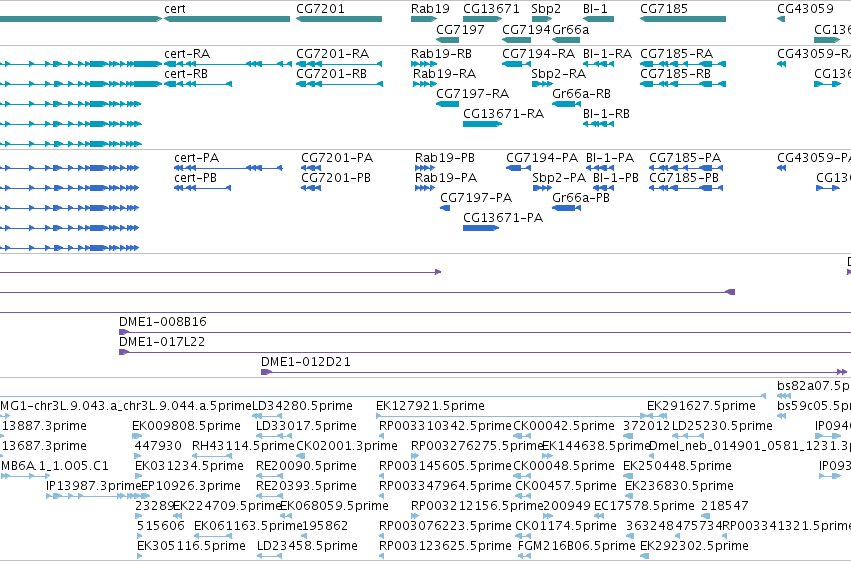Click protein label 'CG7185-PA'
The width and height of the screenshot is (851, 561).
(685, 158)
